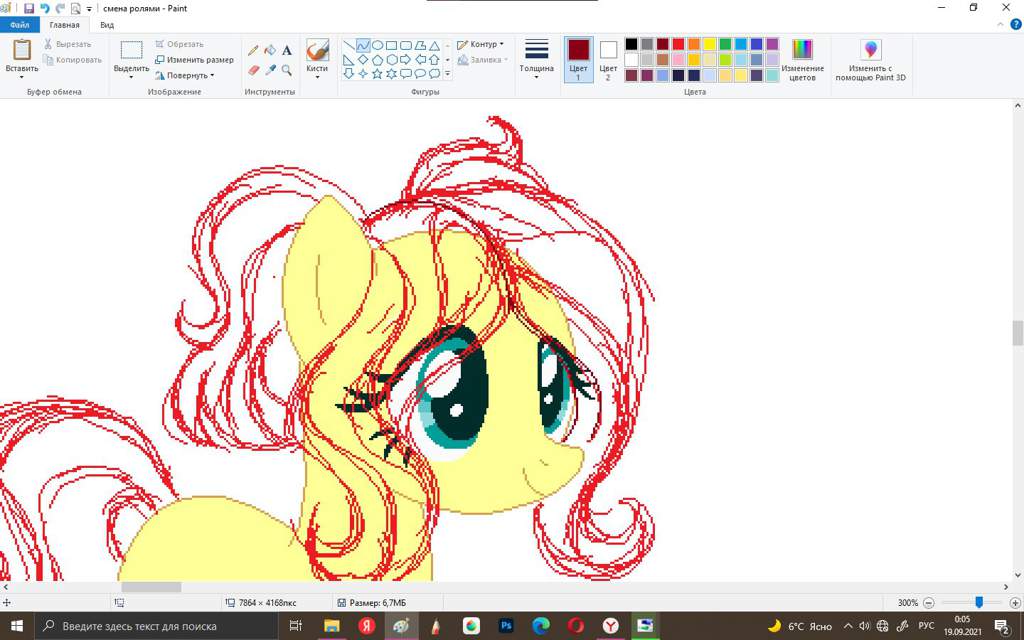Click Изменить с помощью Paint 3D
The image size is (1024, 640).
[x=871, y=59]
